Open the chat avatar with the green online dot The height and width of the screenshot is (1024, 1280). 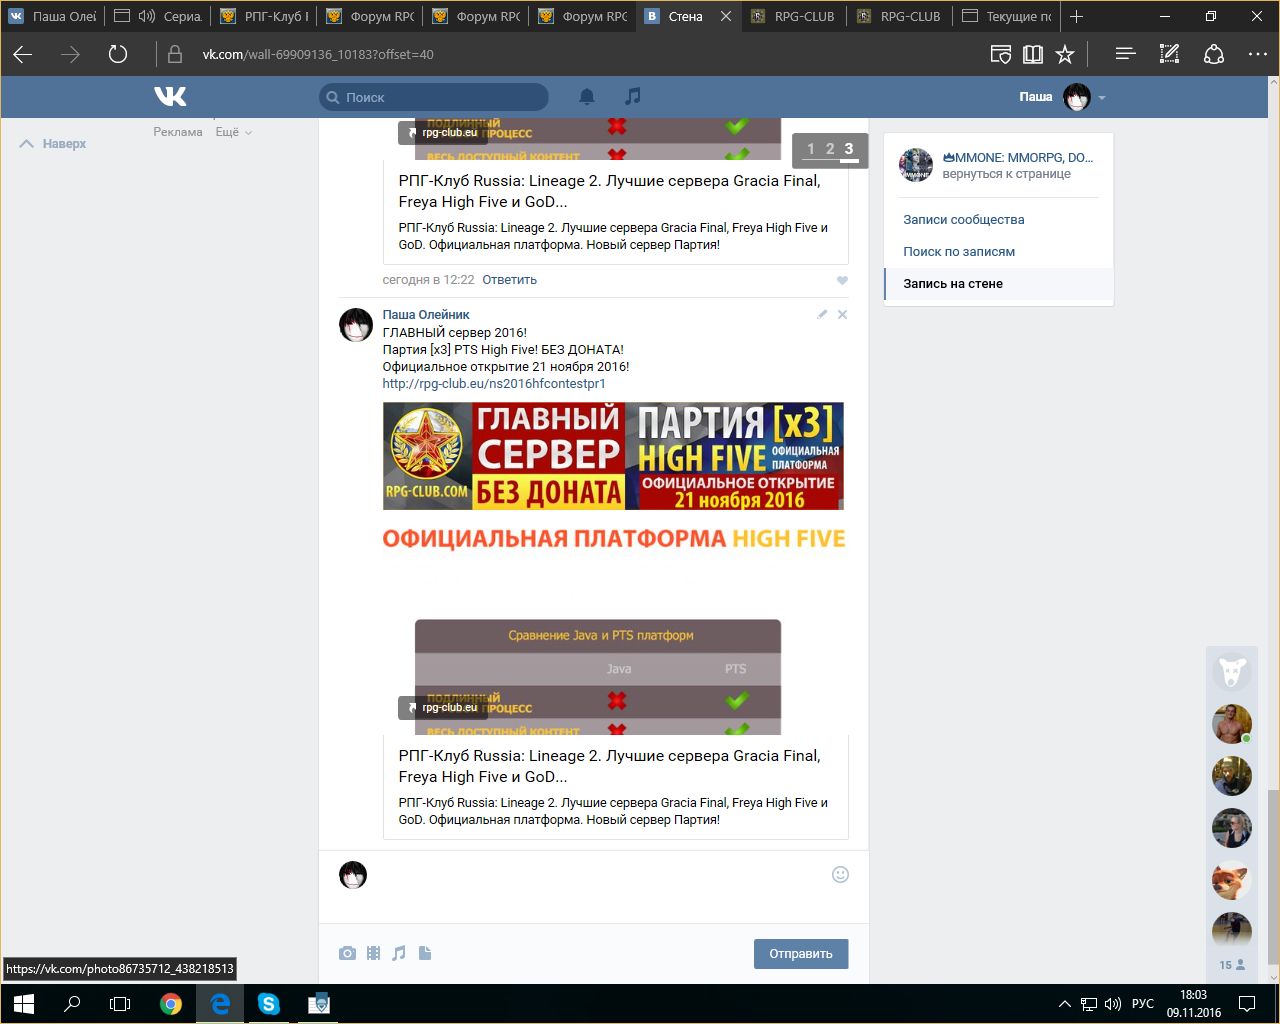tap(1232, 724)
